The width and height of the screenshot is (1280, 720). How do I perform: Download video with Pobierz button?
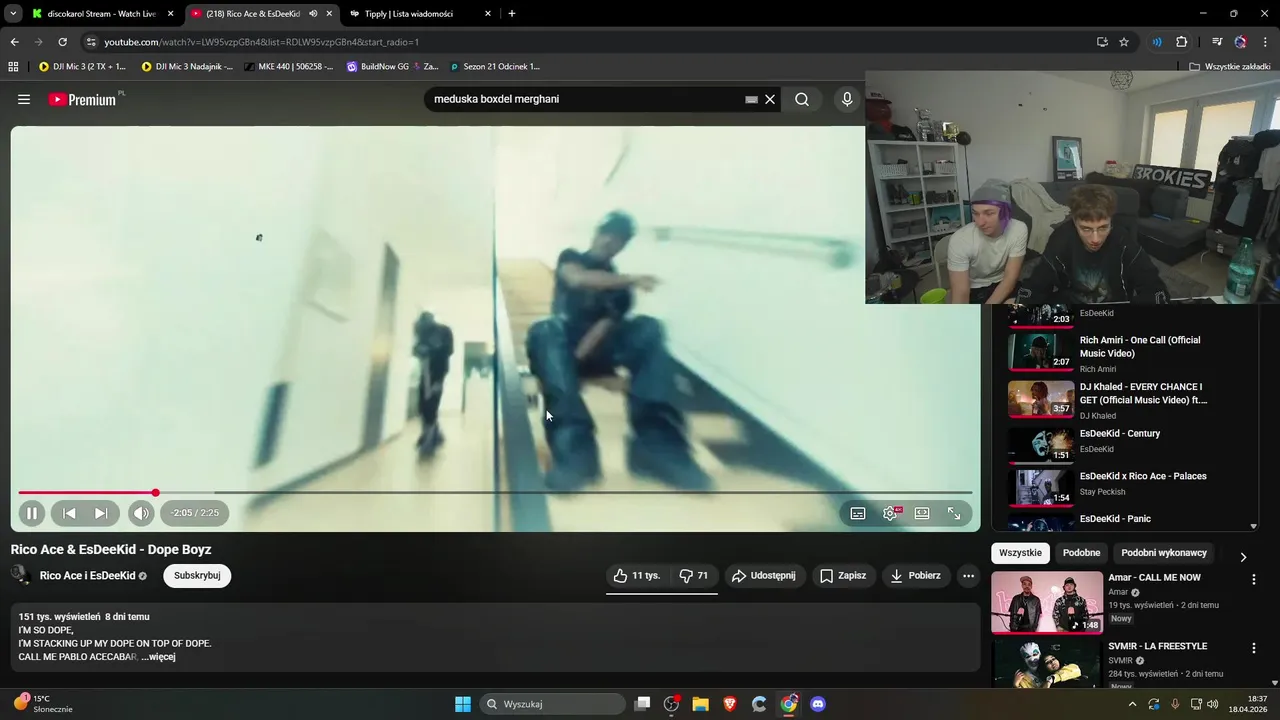[915, 576]
